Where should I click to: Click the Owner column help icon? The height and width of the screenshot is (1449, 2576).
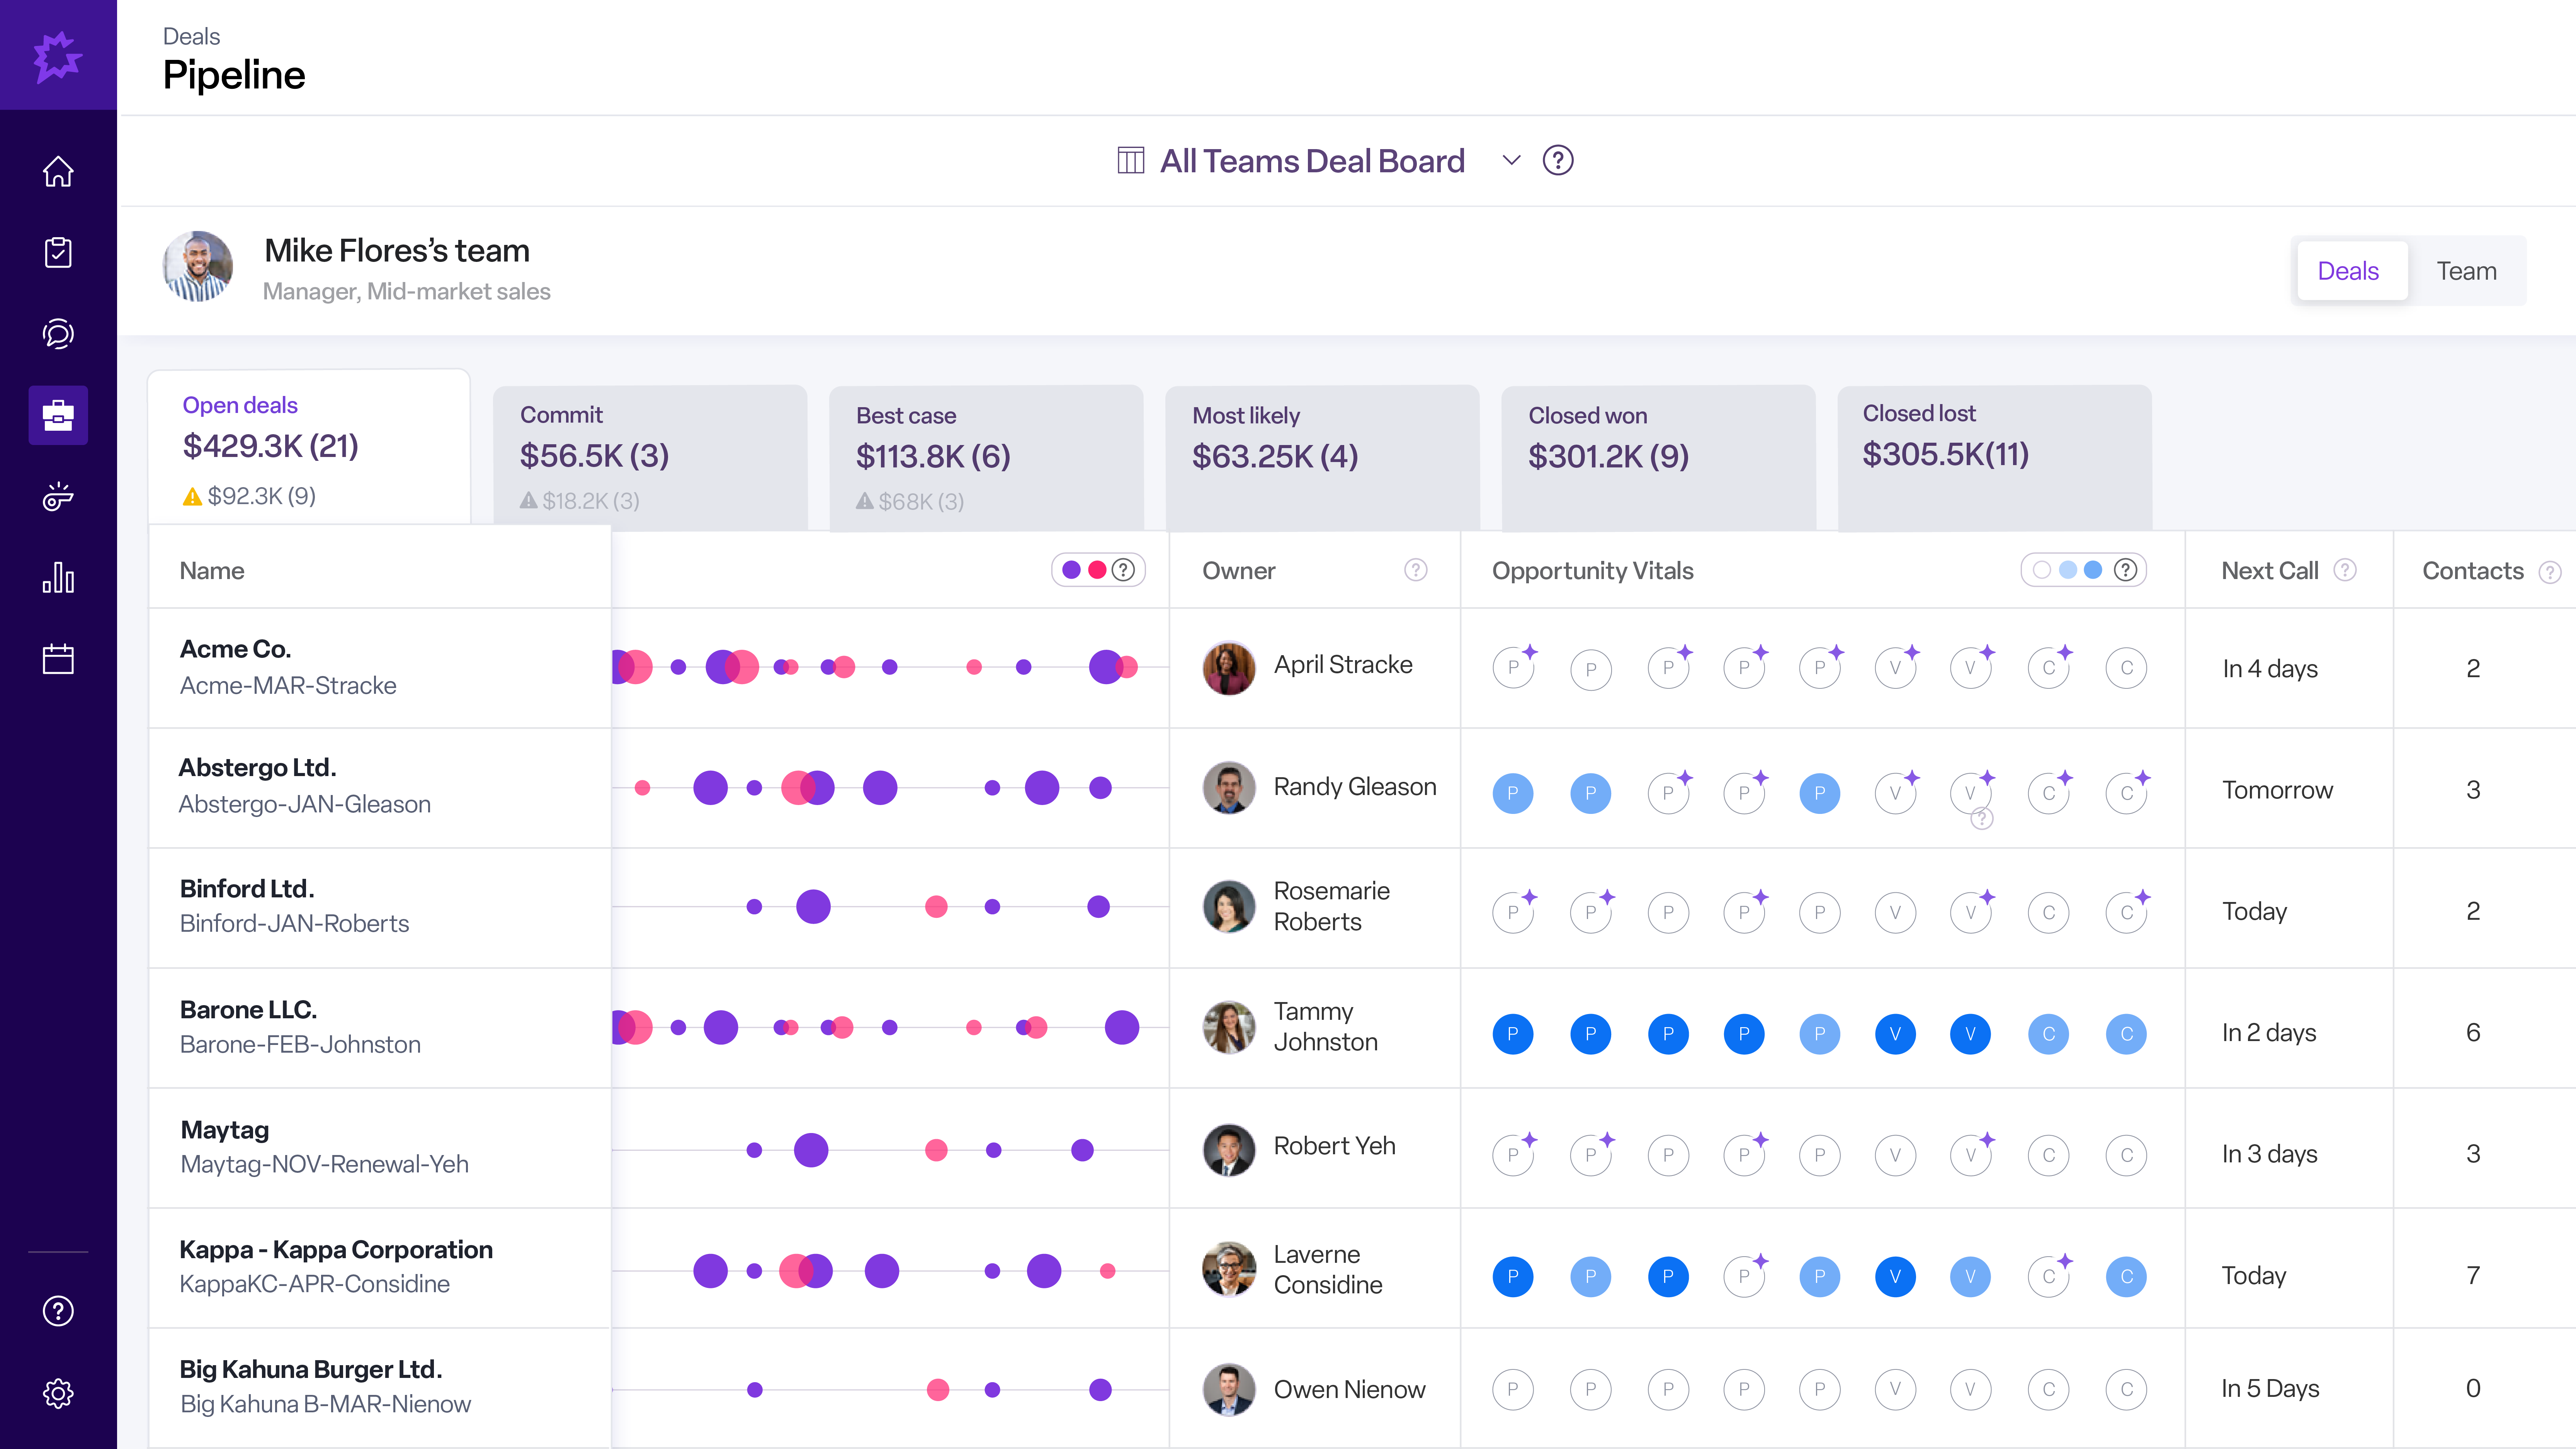click(x=1415, y=570)
